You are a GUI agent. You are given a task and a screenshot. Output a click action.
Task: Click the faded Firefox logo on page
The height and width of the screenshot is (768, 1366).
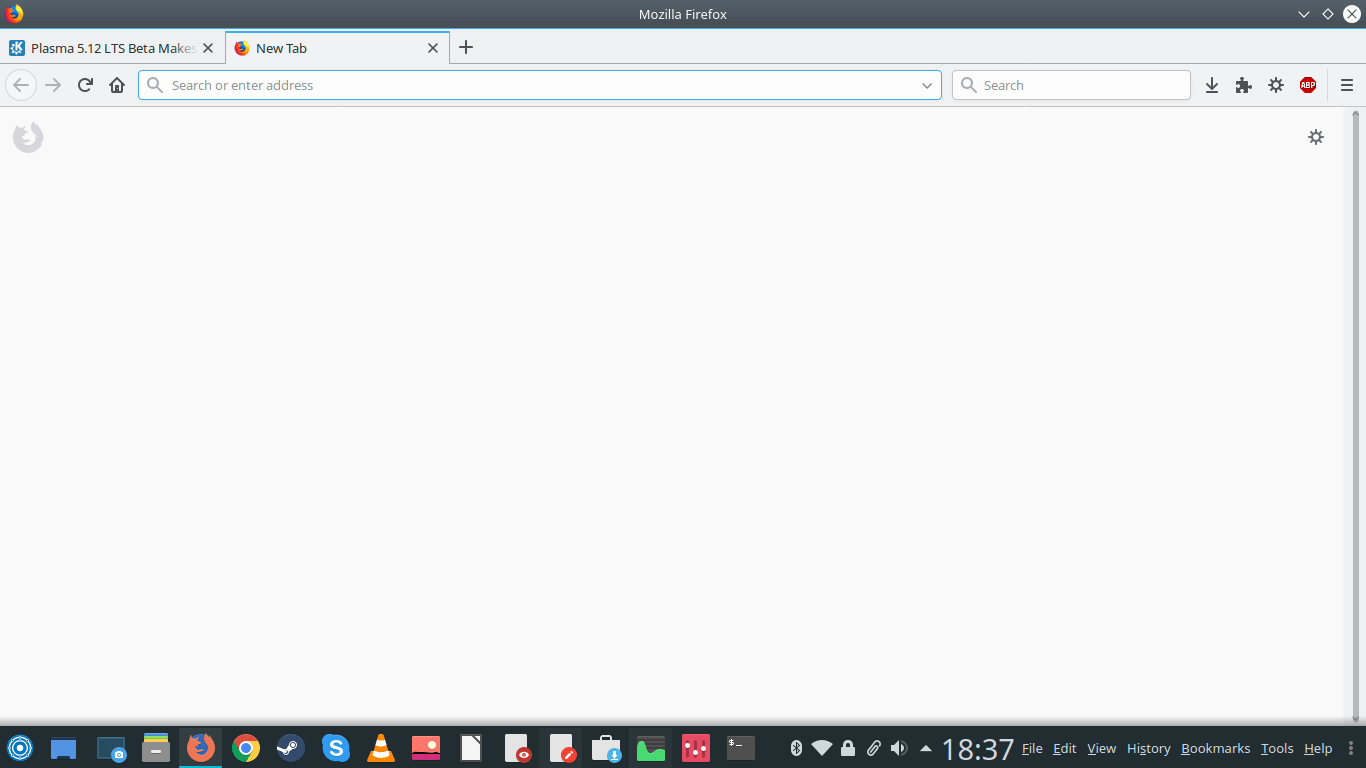[28, 137]
